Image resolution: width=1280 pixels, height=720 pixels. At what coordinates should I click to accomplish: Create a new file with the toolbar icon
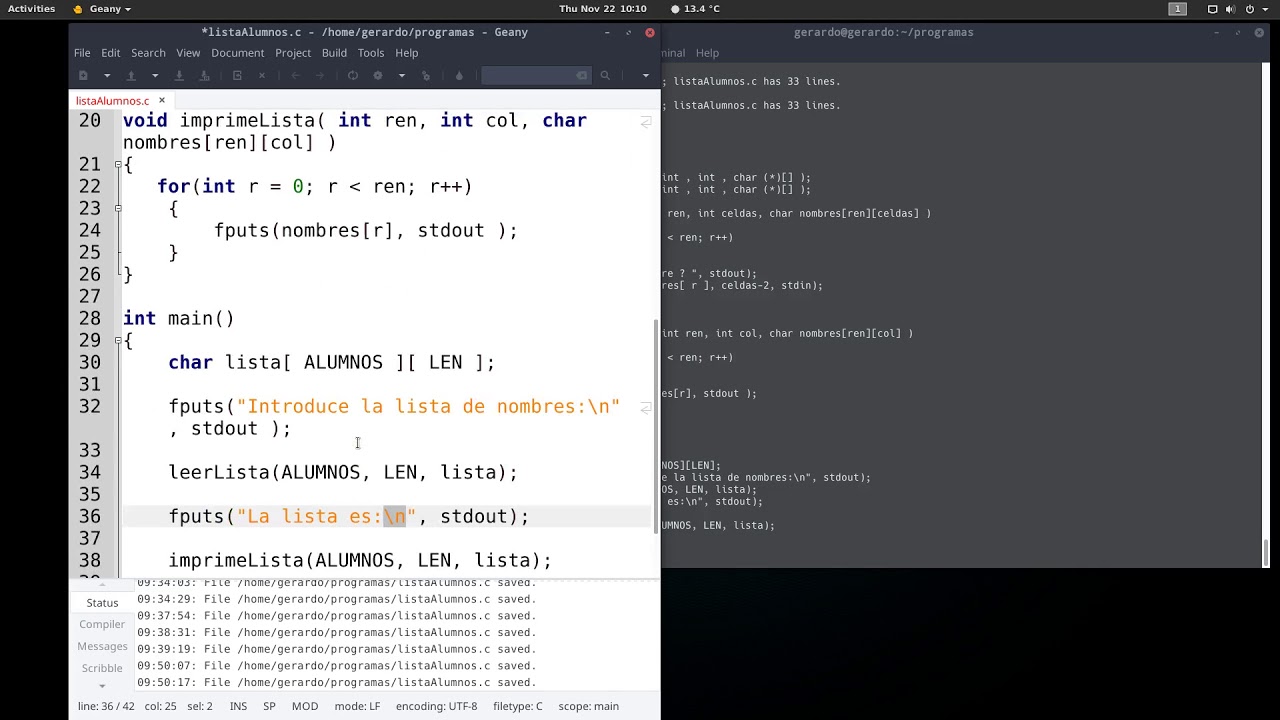click(x=83, y=75)
